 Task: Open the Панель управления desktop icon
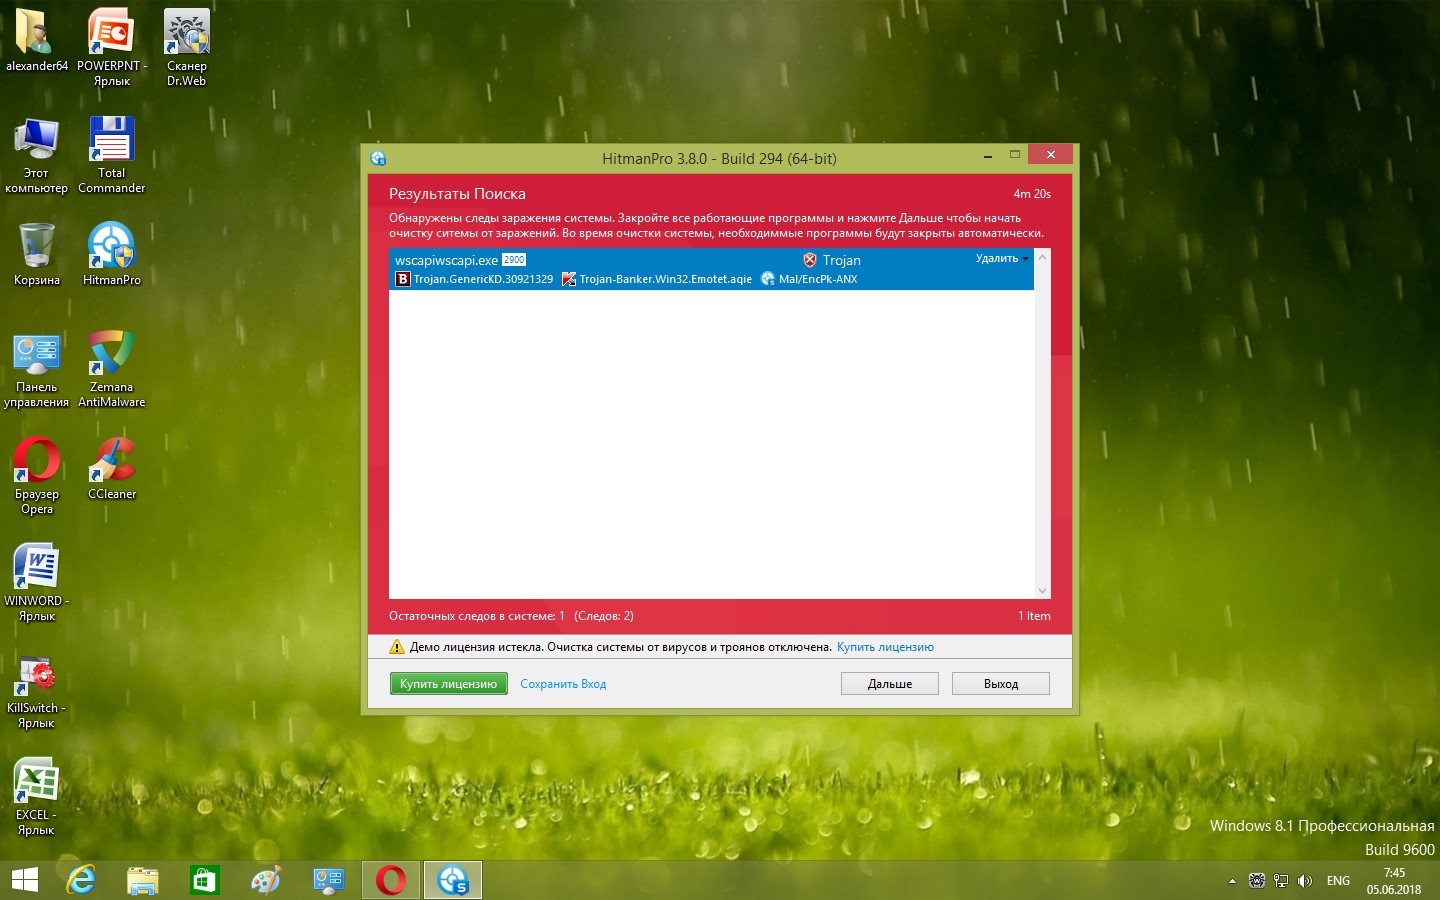(x=36, y=370)
